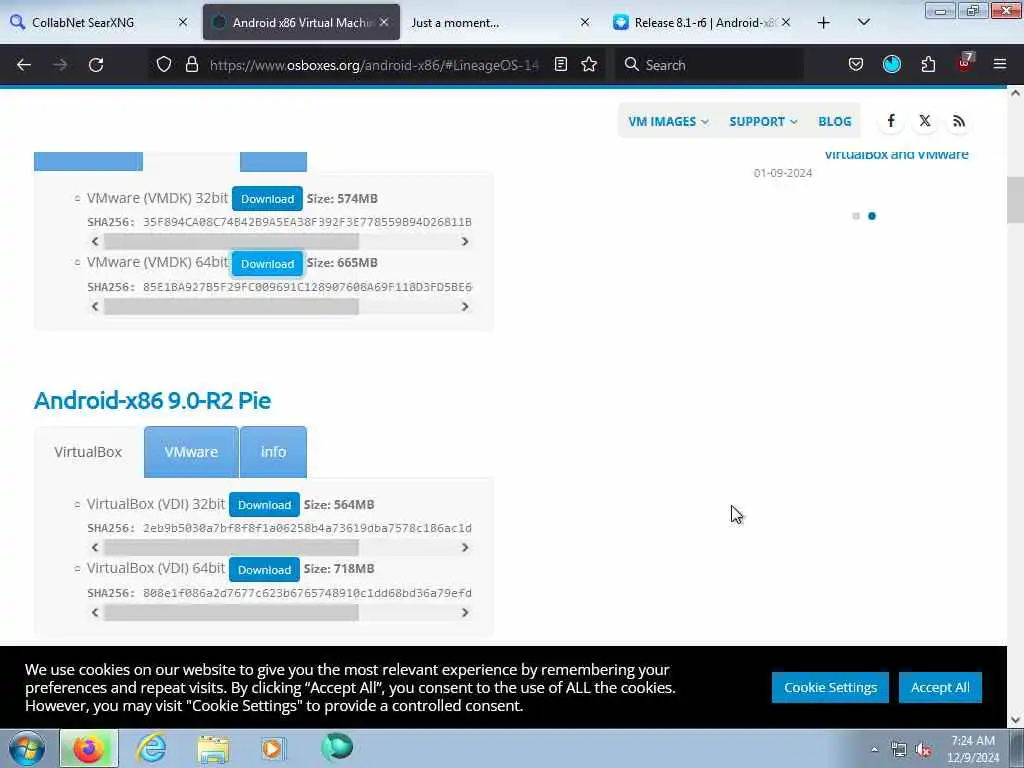Bookmark this page with the star icon
1024x768 pixels.
589,65
